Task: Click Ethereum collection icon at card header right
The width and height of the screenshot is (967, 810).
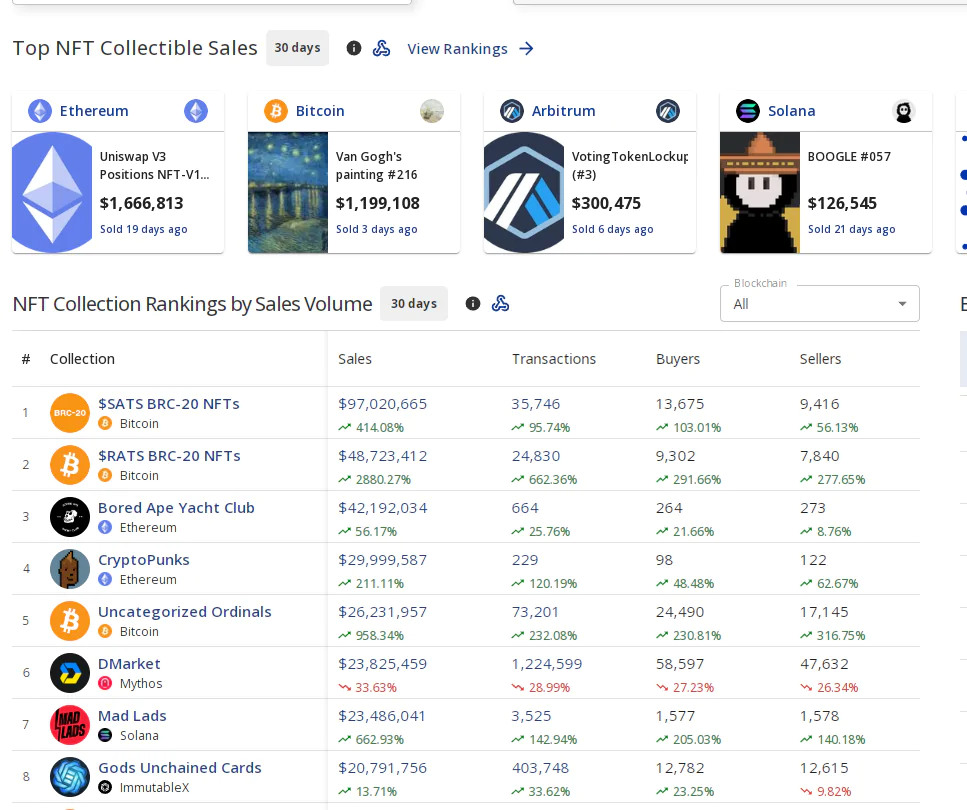Action: (196, 111)
